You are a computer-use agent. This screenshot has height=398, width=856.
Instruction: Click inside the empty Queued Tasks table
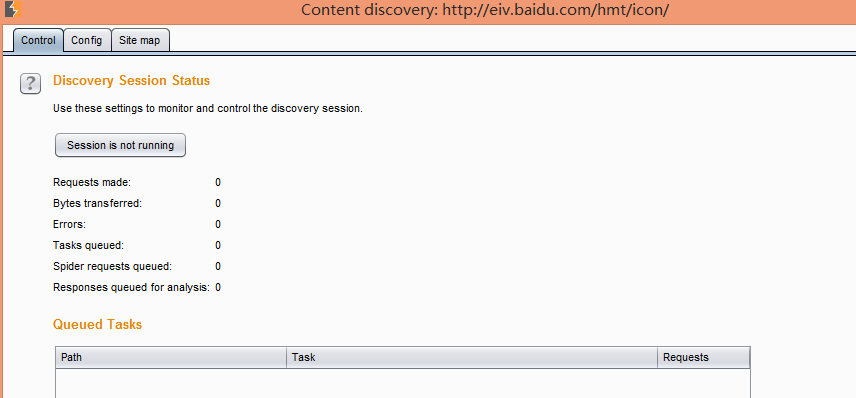[403, 383]
